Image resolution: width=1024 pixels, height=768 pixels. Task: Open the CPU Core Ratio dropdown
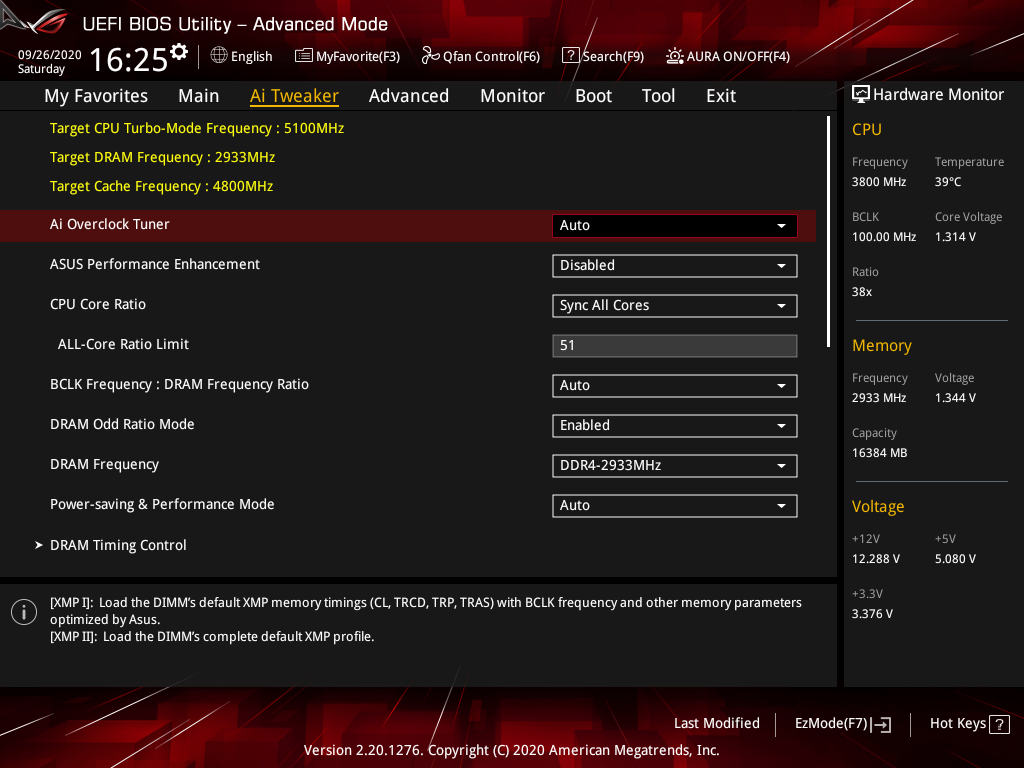point(675,306)
